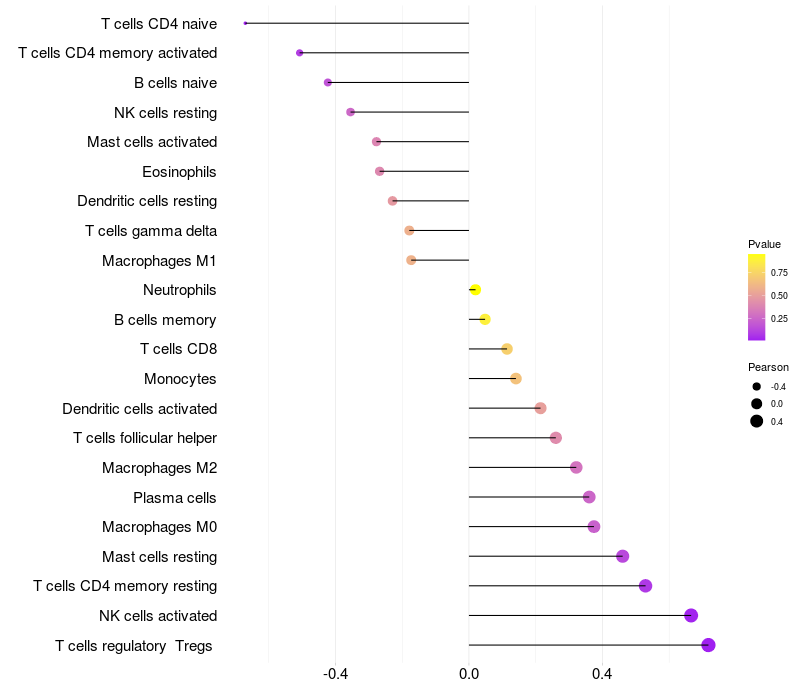Select the Macrophages M2 label
800x700 pixels.
point(160,467)
